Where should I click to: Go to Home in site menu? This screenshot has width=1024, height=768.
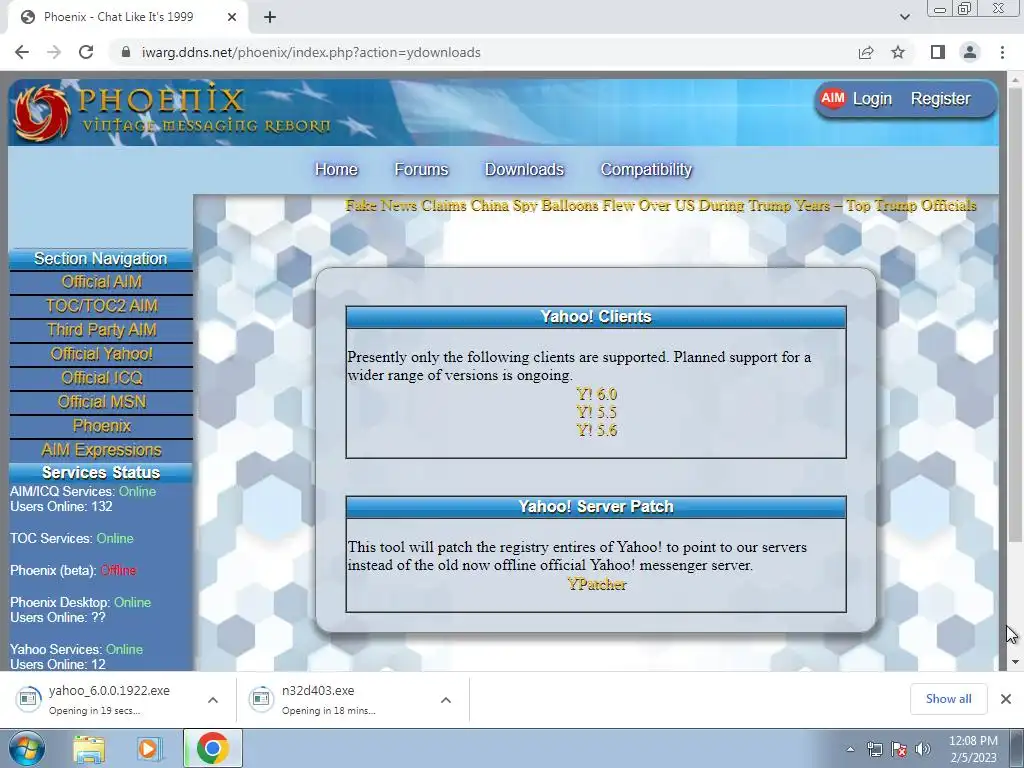click(x=336, y=169)
